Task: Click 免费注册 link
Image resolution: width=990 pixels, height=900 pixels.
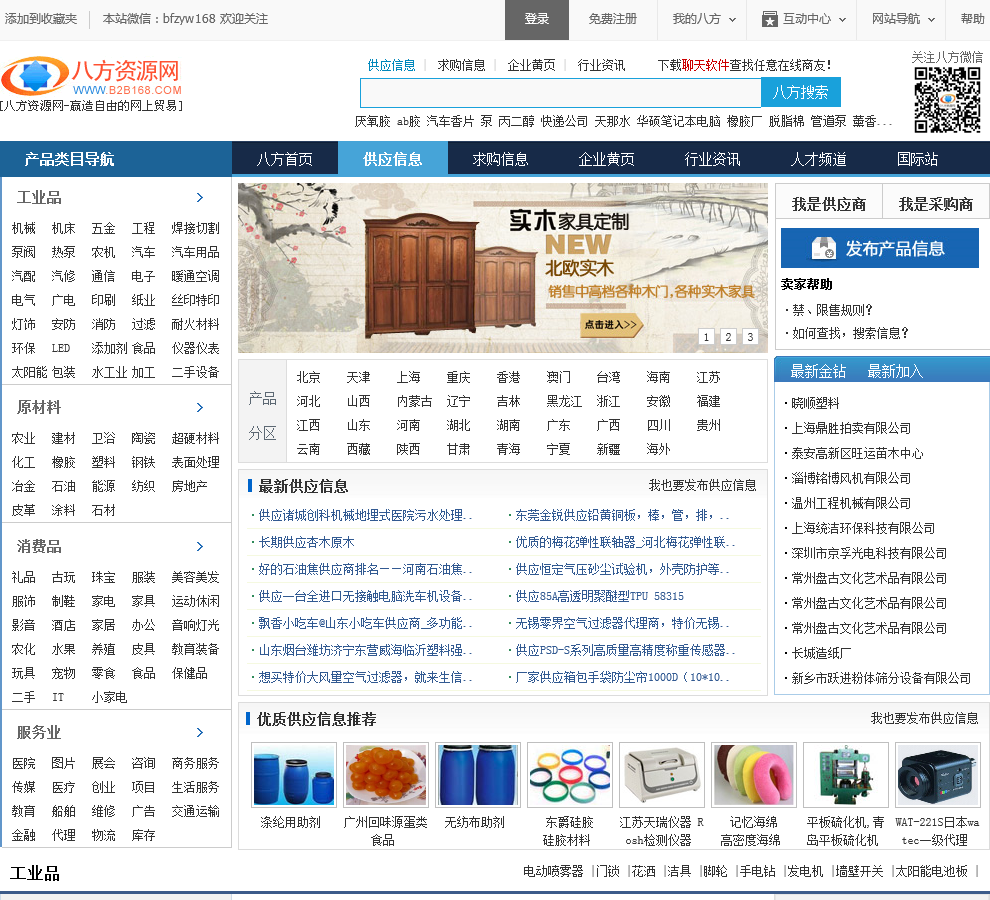Action: click(x=612, y=19)
